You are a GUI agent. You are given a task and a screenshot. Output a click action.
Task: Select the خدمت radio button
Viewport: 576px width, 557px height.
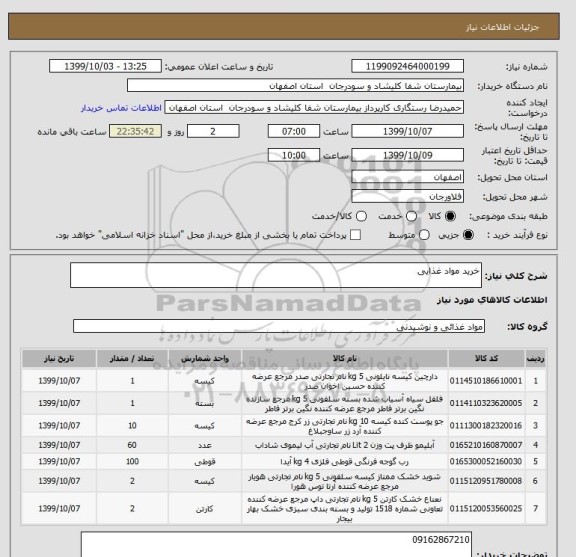click(411, 216)
